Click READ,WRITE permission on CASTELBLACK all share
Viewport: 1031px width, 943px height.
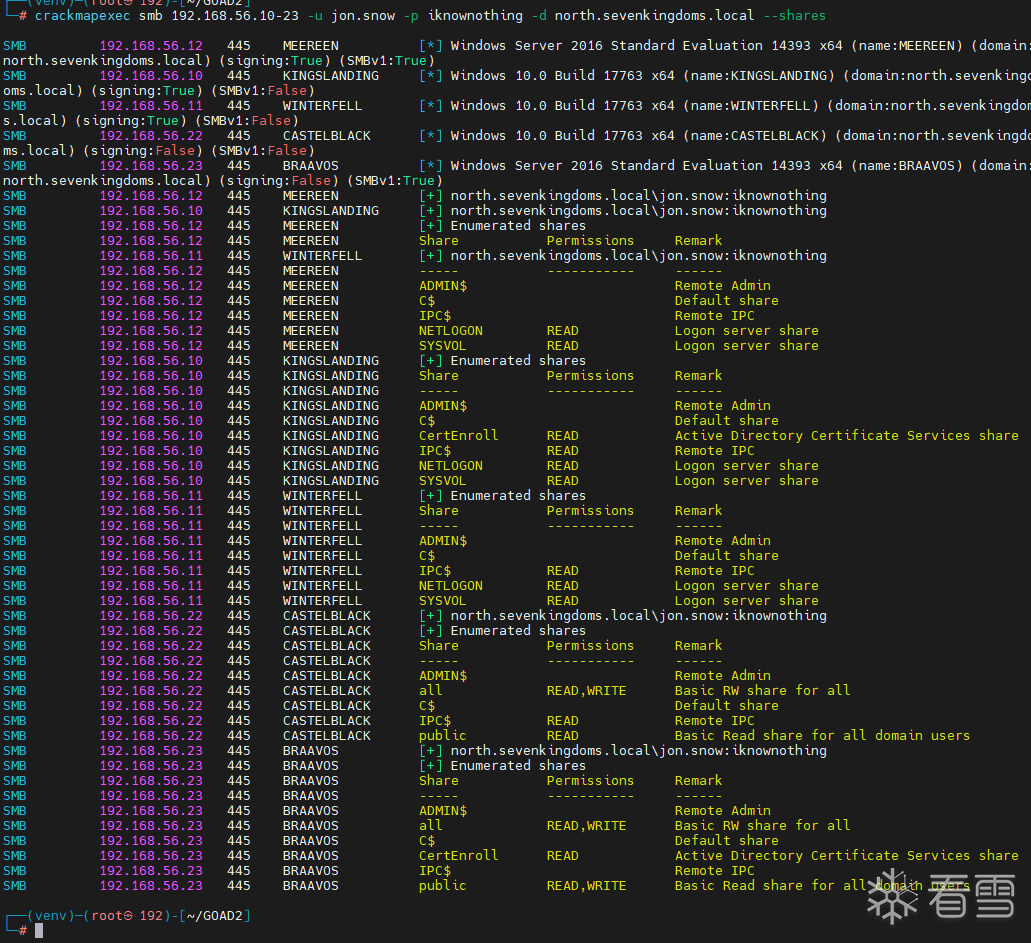click(x=586, y=690)
